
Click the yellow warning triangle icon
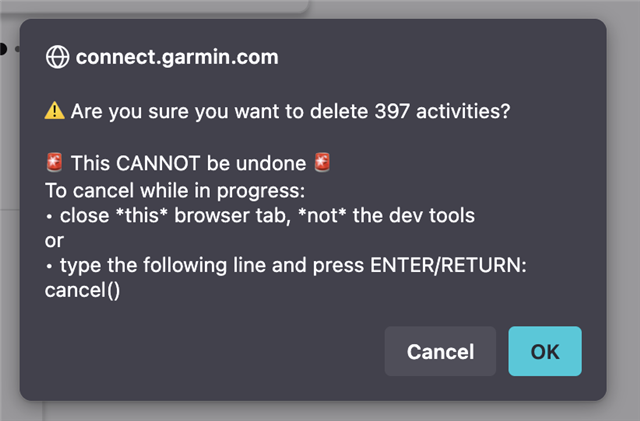click(54, 111)
